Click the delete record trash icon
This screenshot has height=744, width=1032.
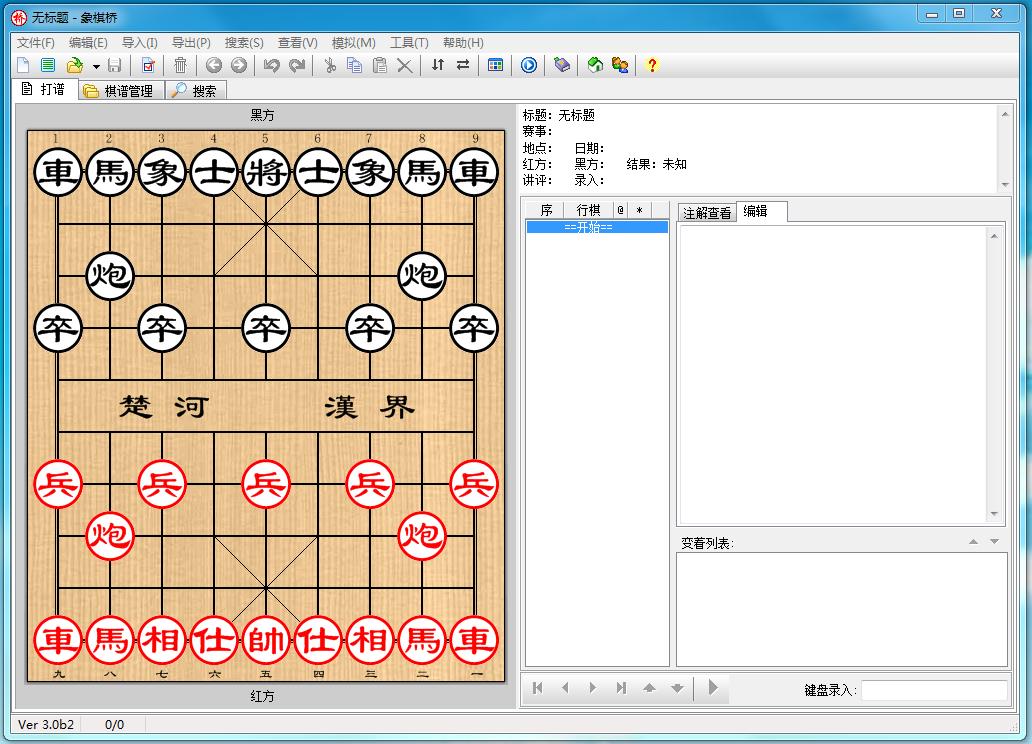click(183, 65)
